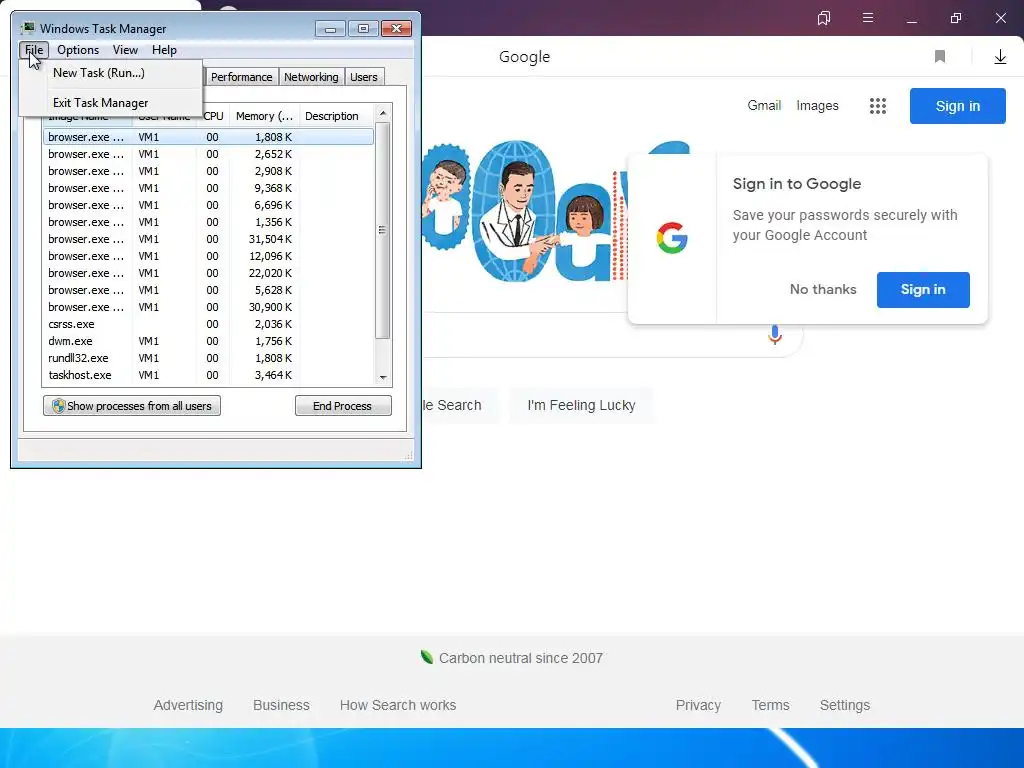Screen dimensions: 1024x768
Task: Click the I'm Feeling Lucky button
Action: pyautogui.click(x=581, y=405)
